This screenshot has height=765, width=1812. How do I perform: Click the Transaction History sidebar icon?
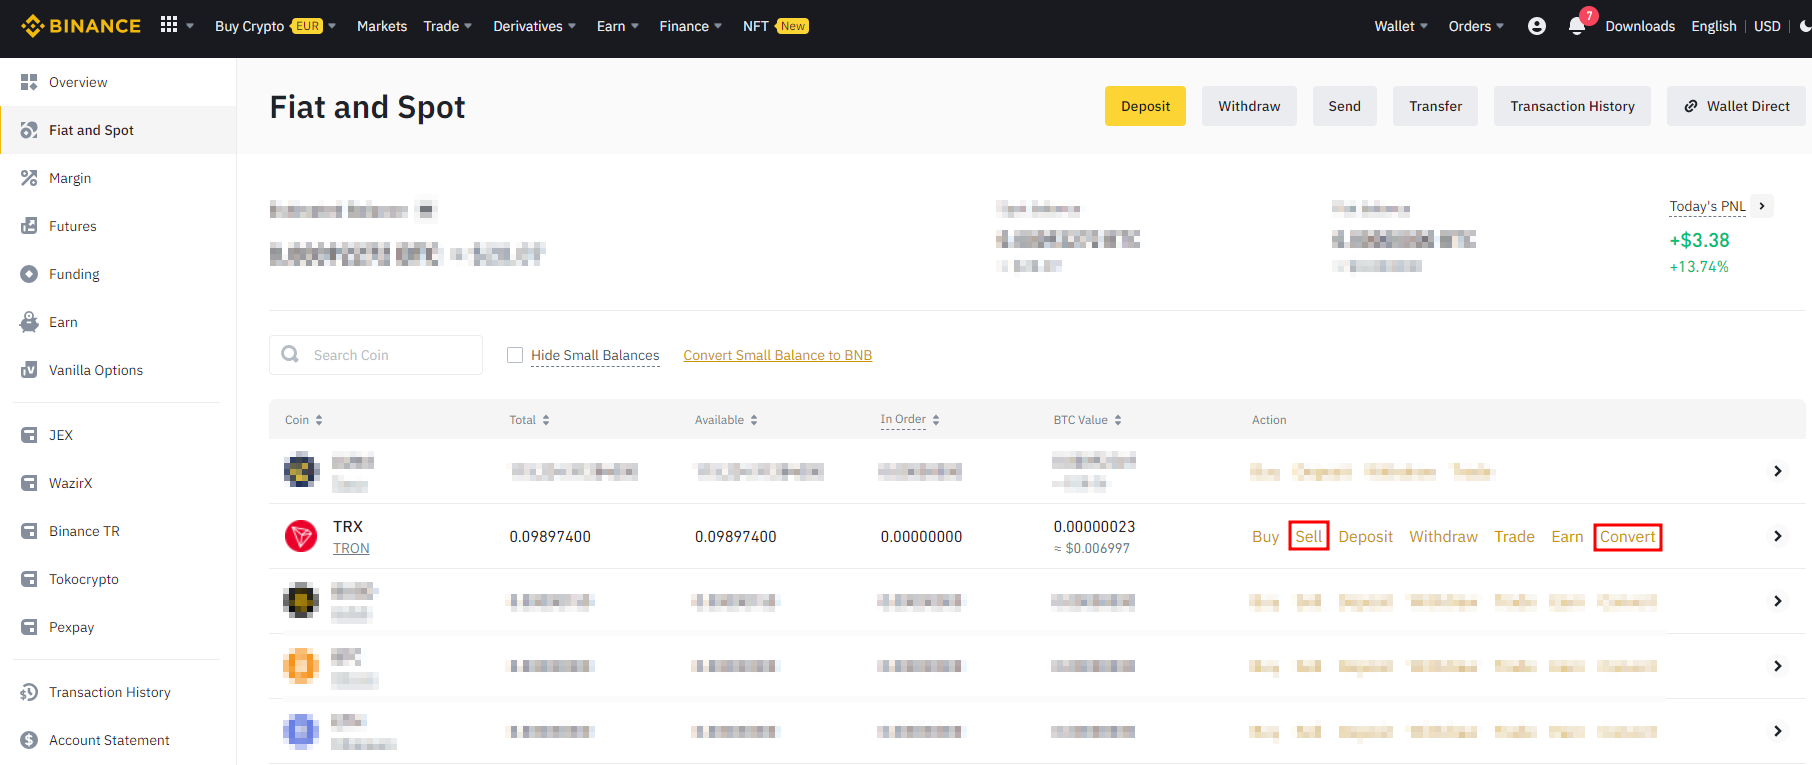(x=29, y=692)
